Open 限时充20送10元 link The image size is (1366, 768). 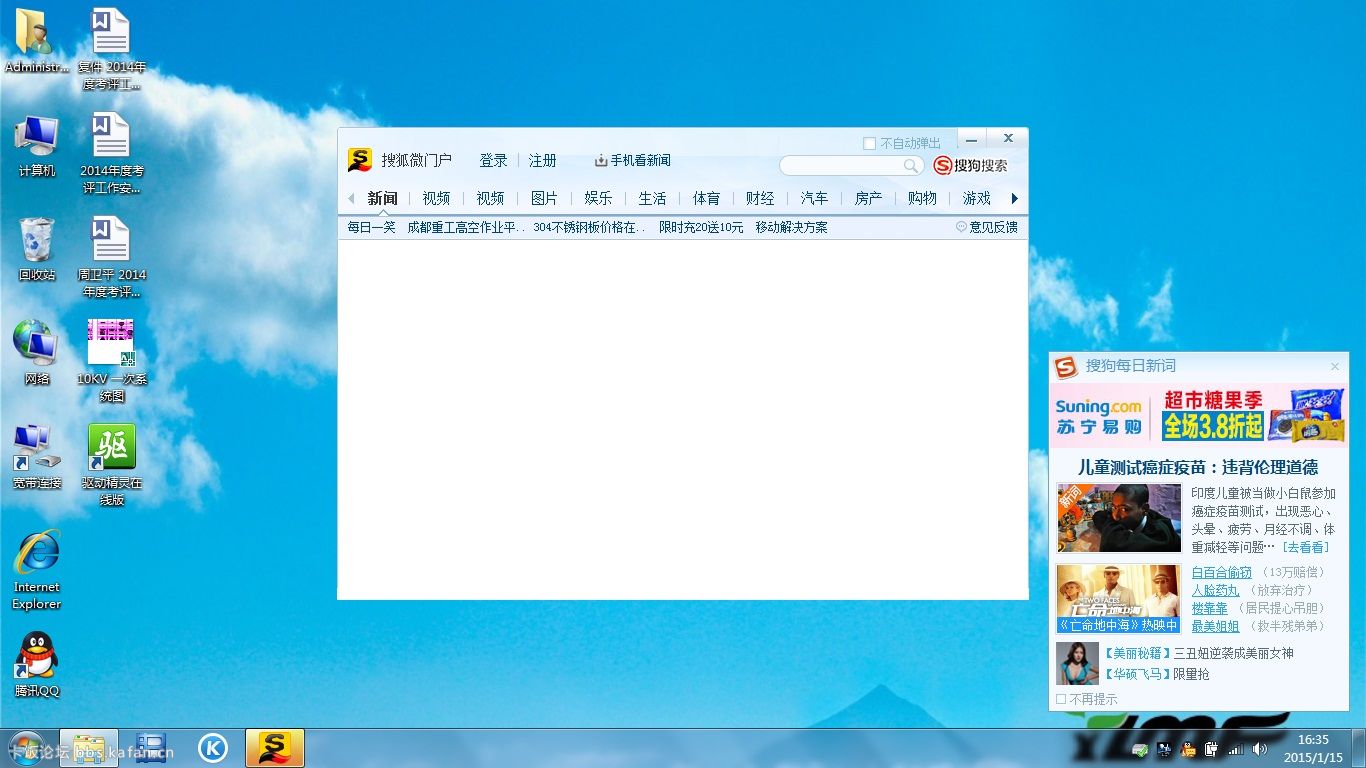click(x=701, y=227)
